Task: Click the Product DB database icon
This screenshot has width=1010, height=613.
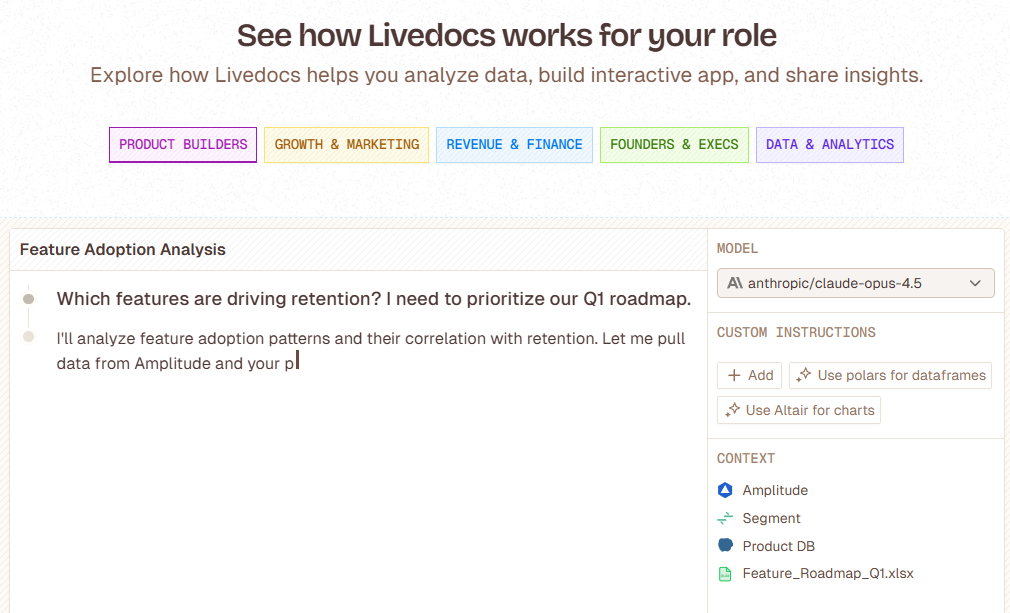Action: 725,546
